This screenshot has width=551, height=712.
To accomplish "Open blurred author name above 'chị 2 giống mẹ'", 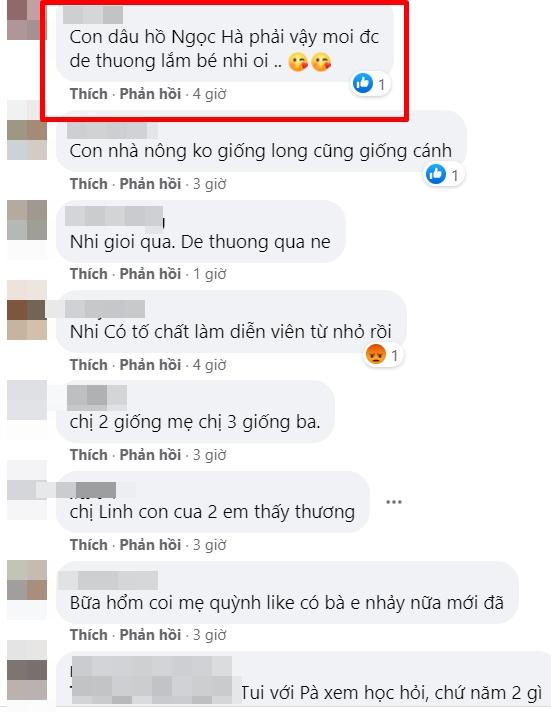I will tap(96, 397).
